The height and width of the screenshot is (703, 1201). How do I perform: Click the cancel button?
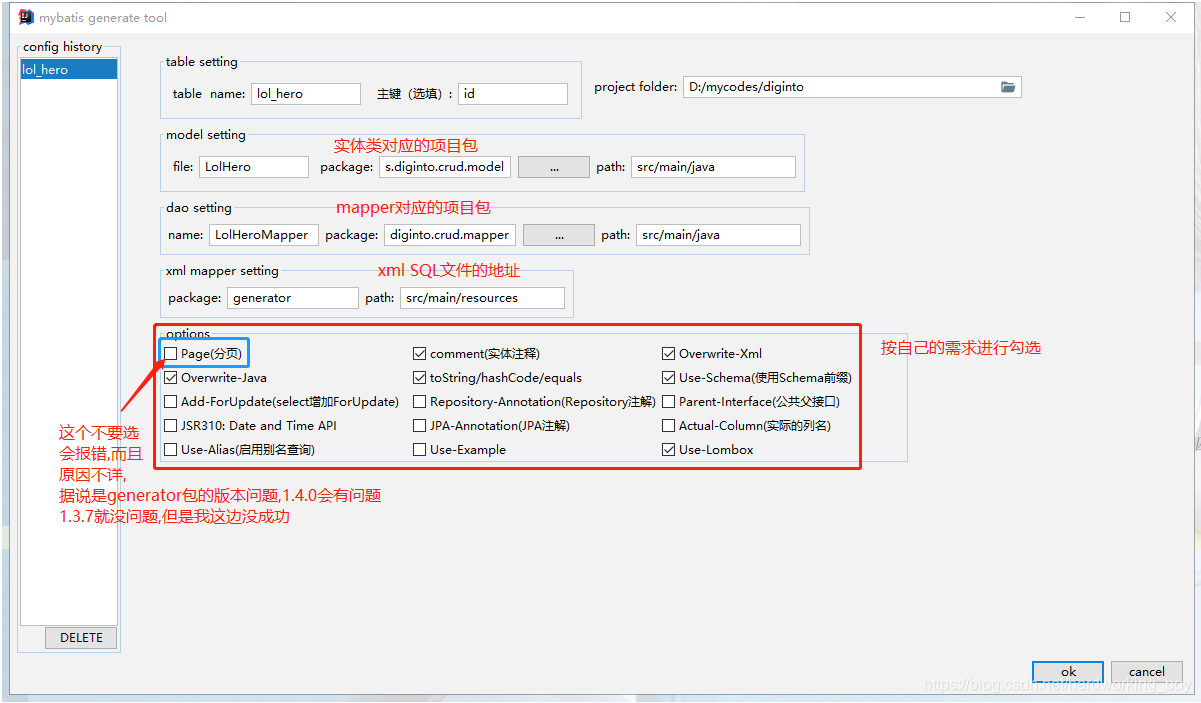[x=1147, y=672]
